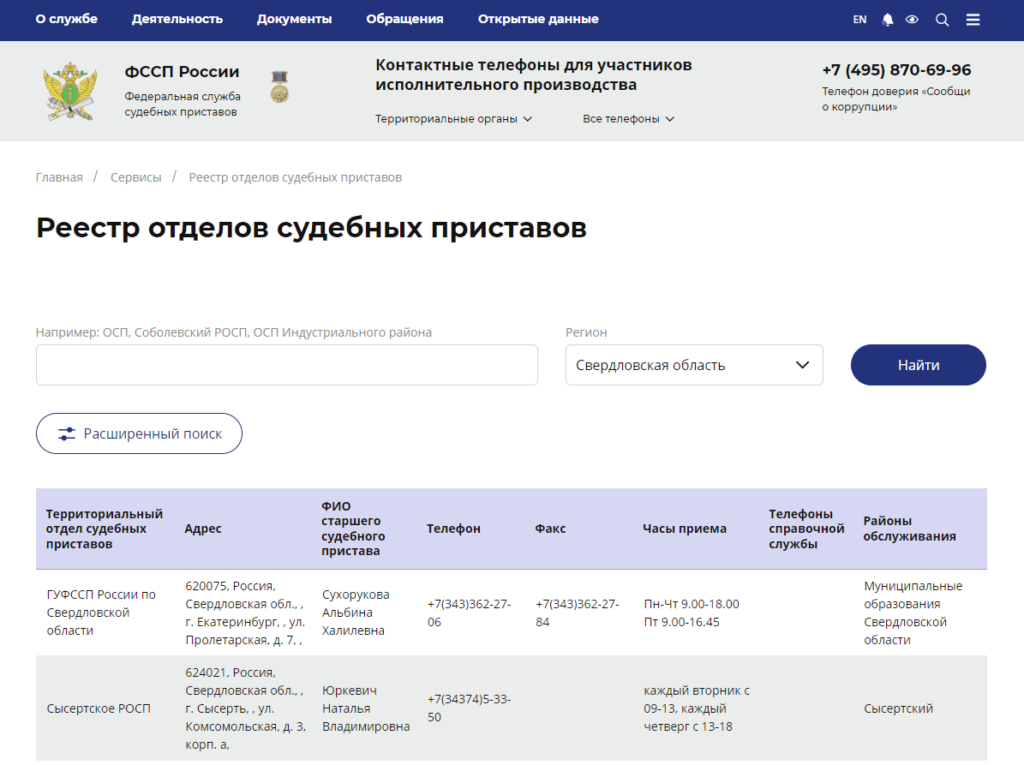The image size is (1024, 765).
Task: Open Документы menu item
Action: [x=294, y=19]
